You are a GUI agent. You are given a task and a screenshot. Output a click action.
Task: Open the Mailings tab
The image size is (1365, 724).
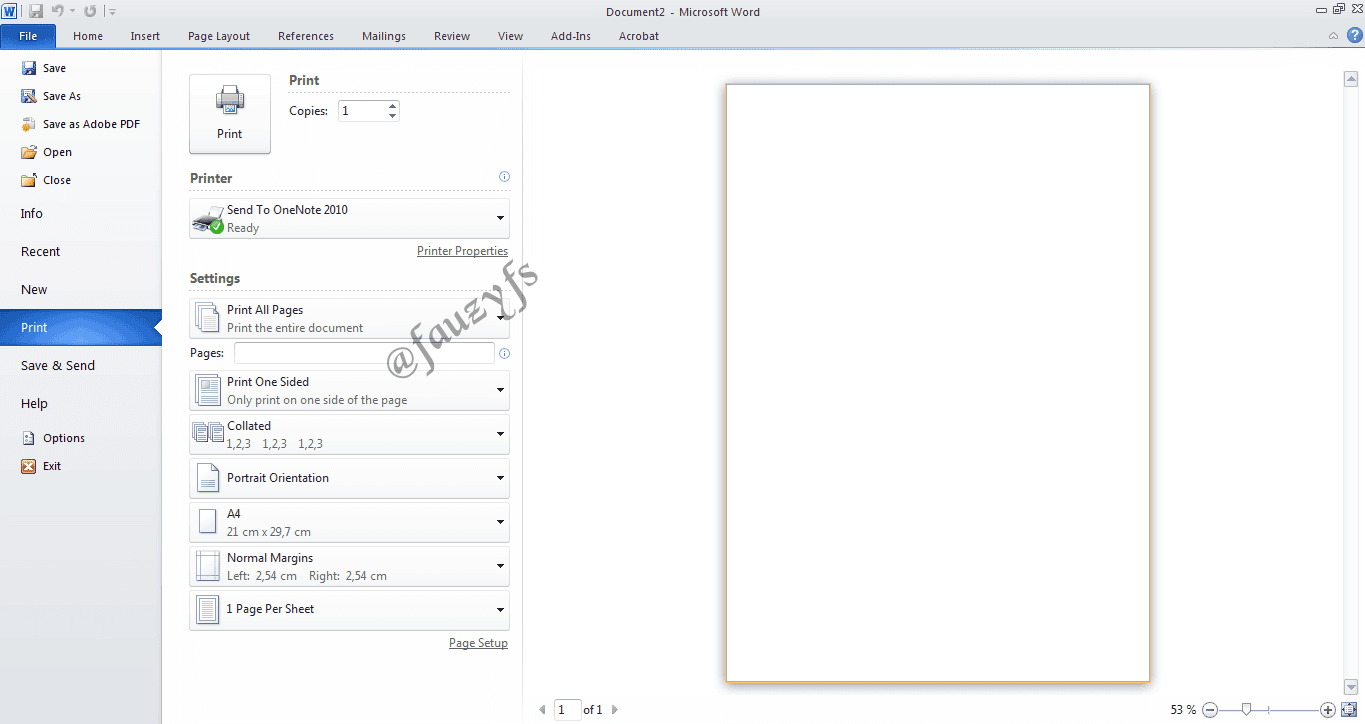(x=383, y=35)
